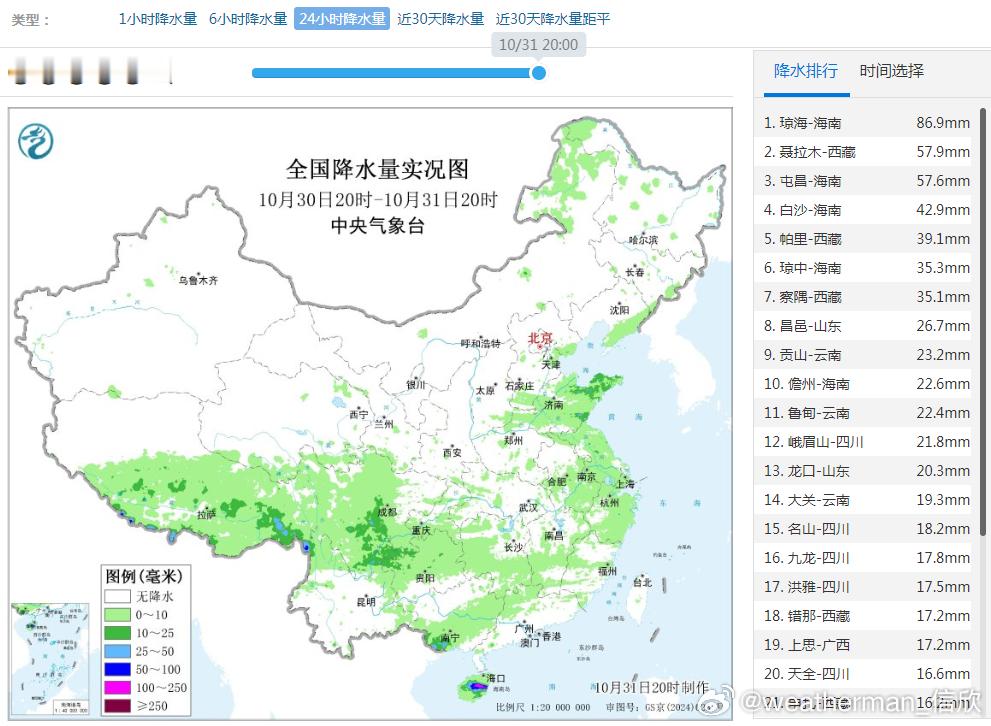Switch to the 1小时降水量 view
The width and height of the screenshot is (991, 726).
(x=156, y=18)
